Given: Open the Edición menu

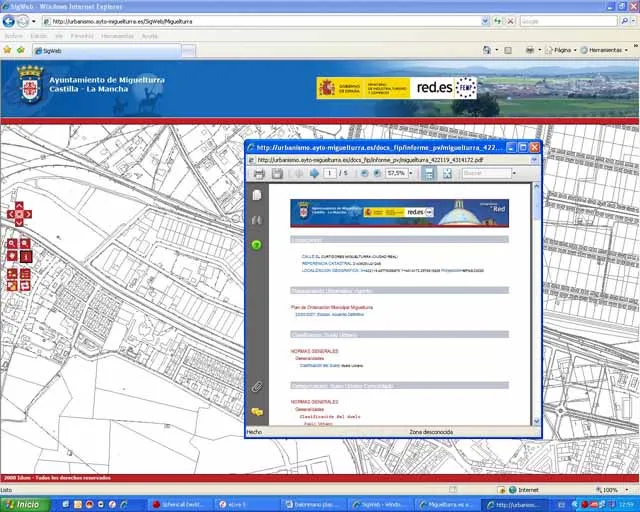Looking at the screenshot, I should pyautogui.click(x=39, y=36).
